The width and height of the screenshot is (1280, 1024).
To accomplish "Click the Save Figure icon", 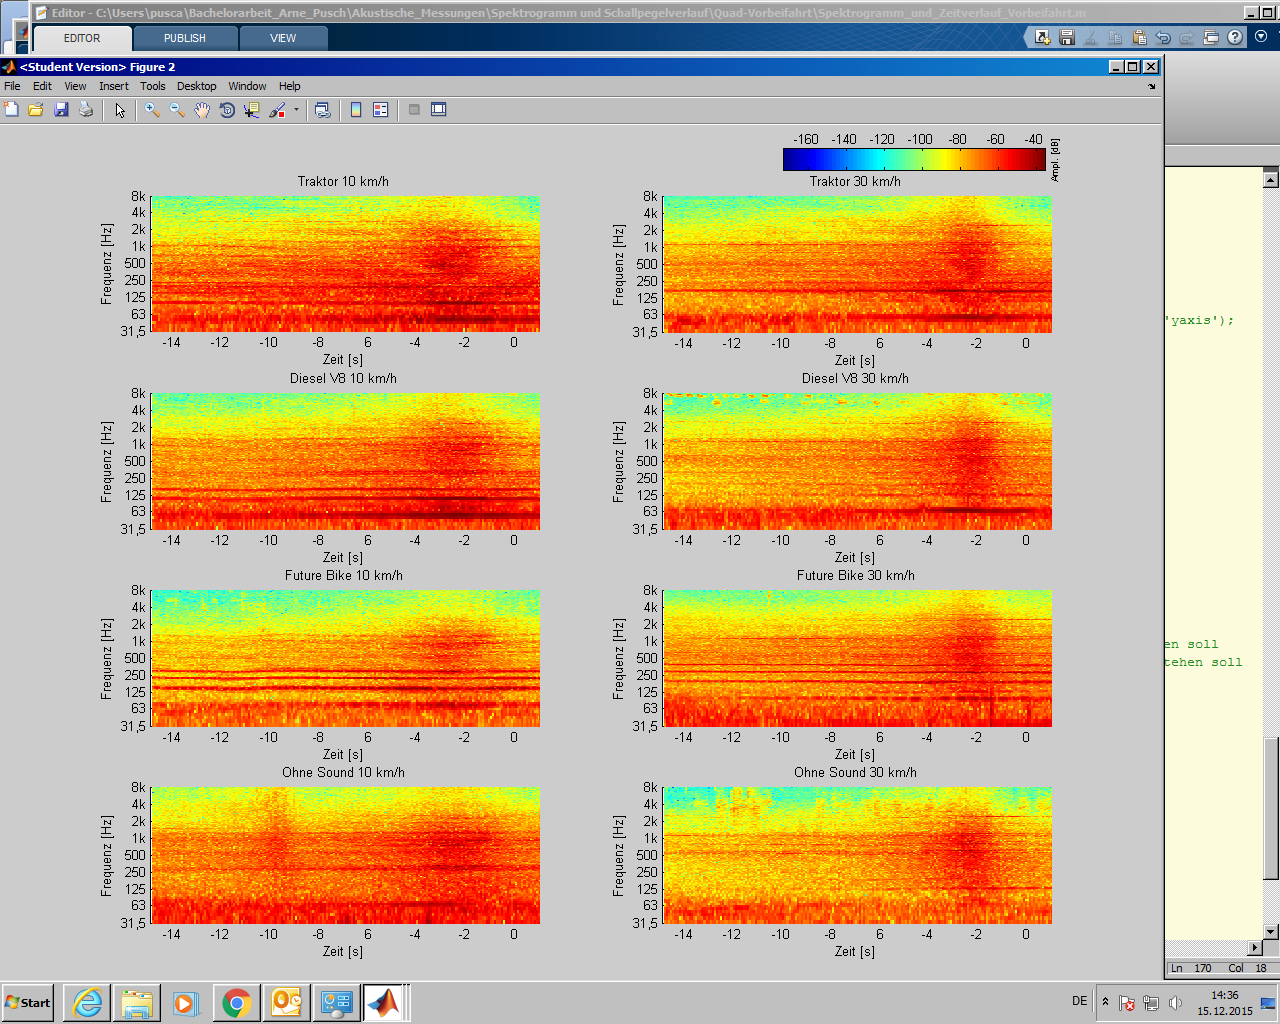I will 61,110.
